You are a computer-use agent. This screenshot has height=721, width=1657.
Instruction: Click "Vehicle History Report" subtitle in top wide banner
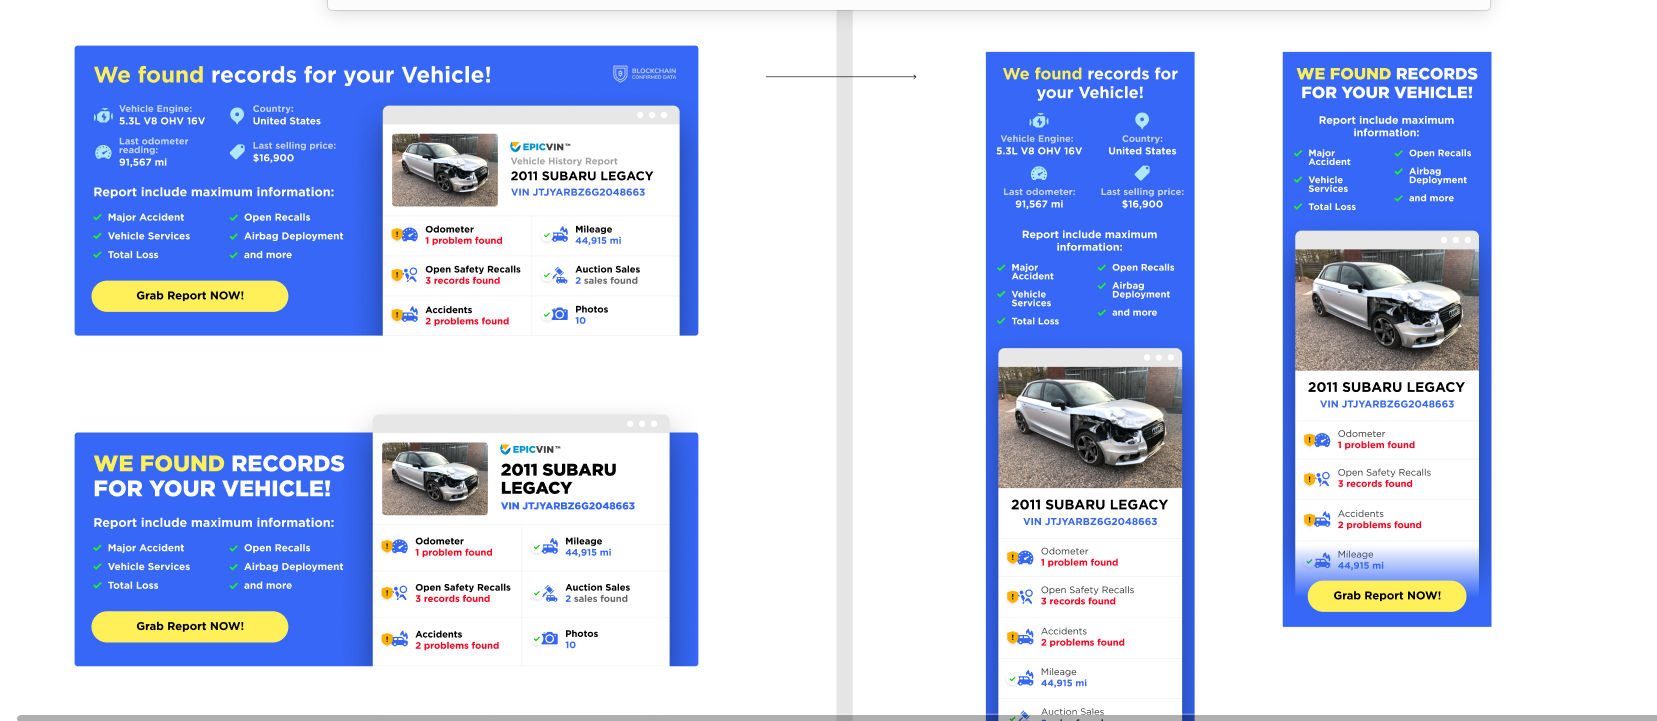point(564,161)
